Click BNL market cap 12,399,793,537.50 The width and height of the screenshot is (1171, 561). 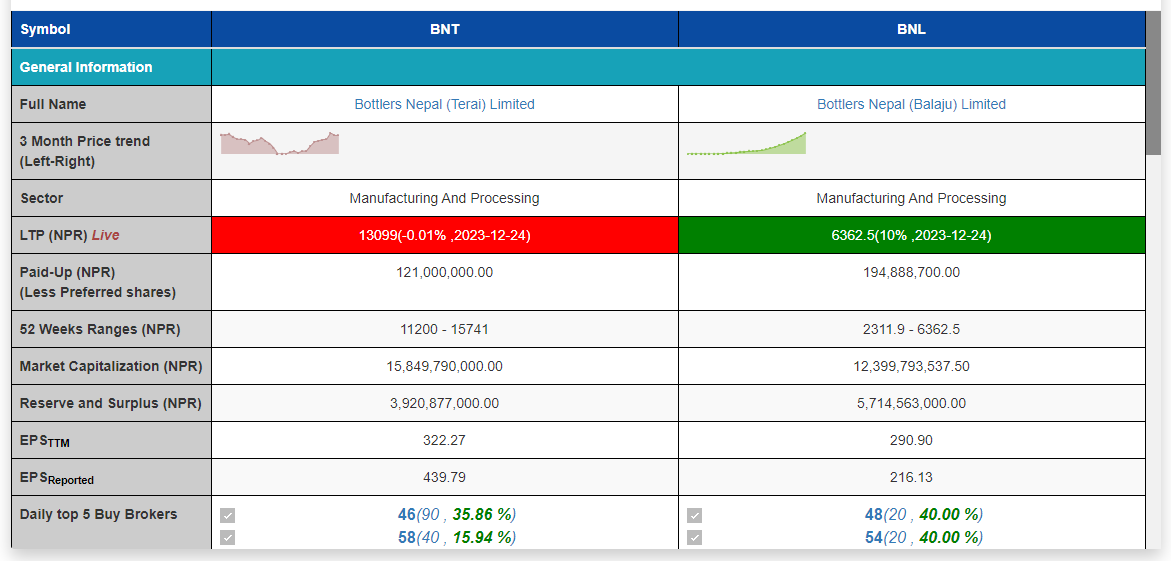tap(911, 366)
